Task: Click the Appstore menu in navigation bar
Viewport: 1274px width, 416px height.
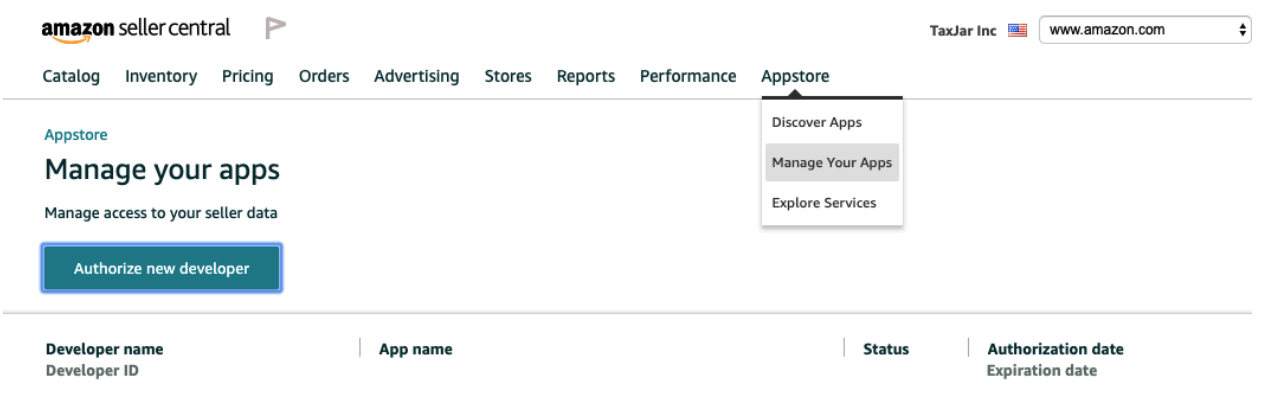Action: pos(795,76)
